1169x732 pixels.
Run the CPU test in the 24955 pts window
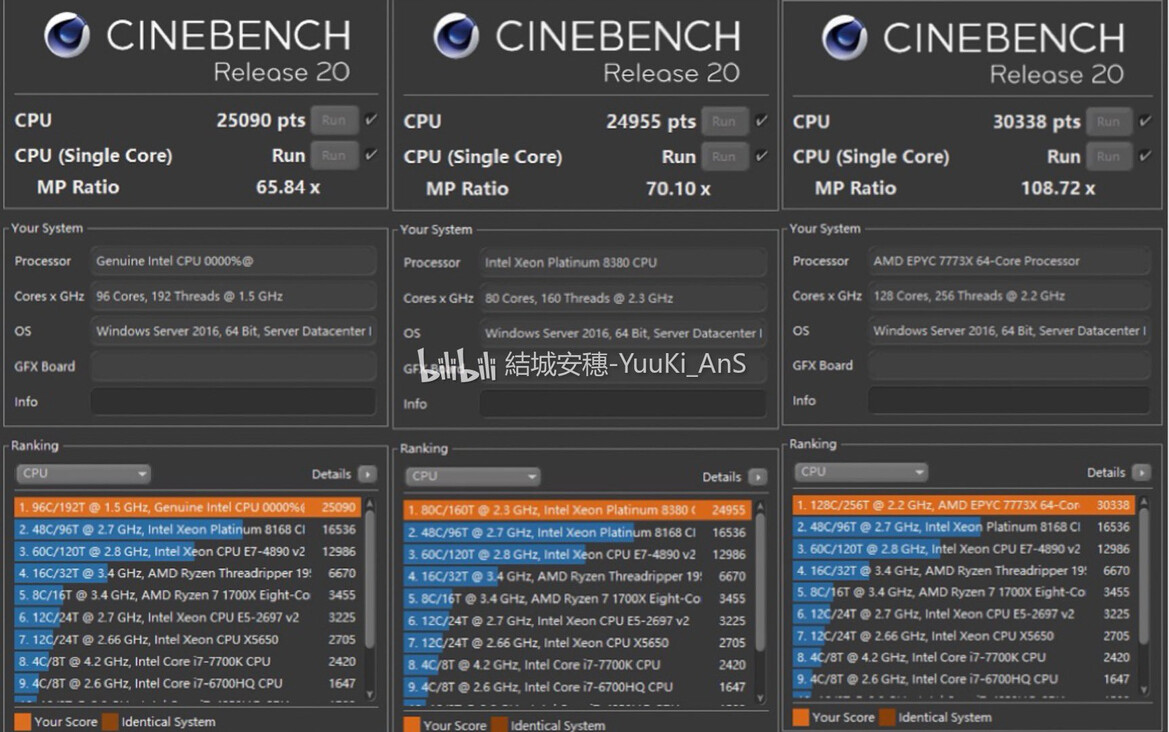[724, 122]
